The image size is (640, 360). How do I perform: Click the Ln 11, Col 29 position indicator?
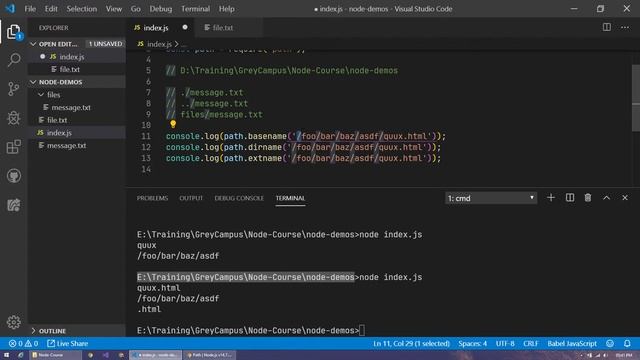coord(411,343)
